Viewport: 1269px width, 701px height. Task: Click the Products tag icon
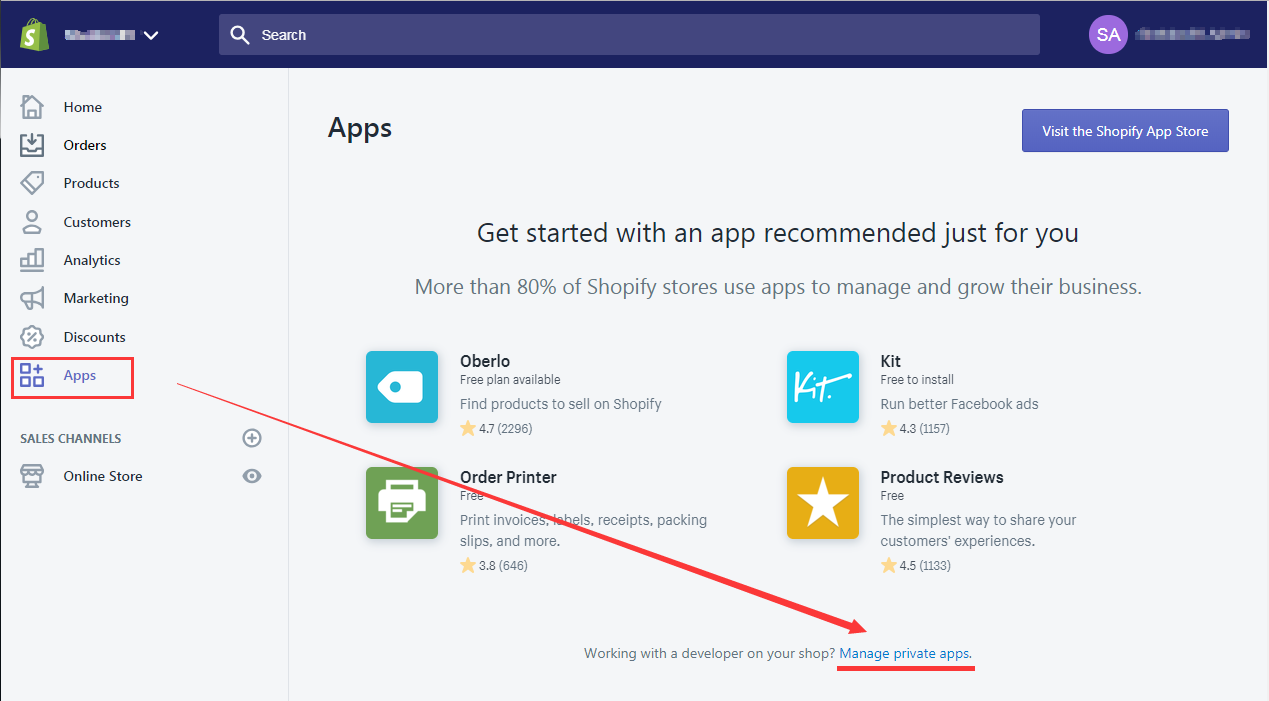coord(32,183)
